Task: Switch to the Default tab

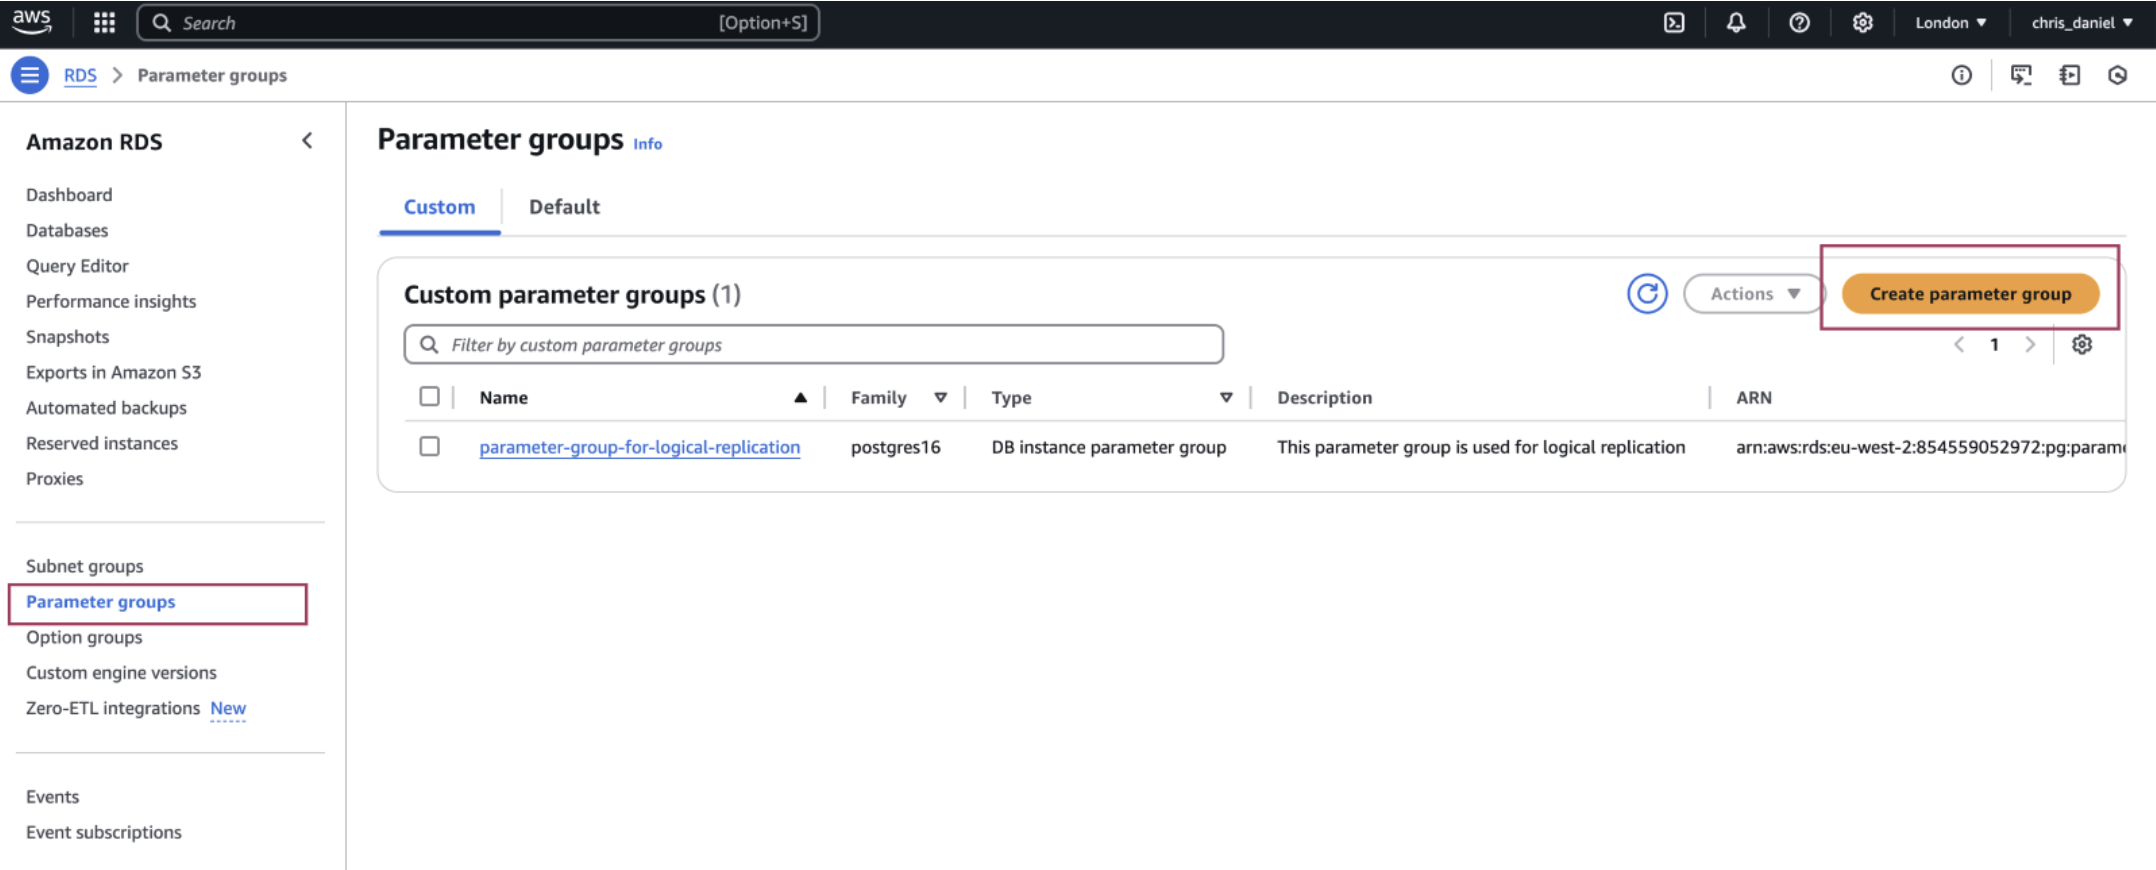Action: 564,207
